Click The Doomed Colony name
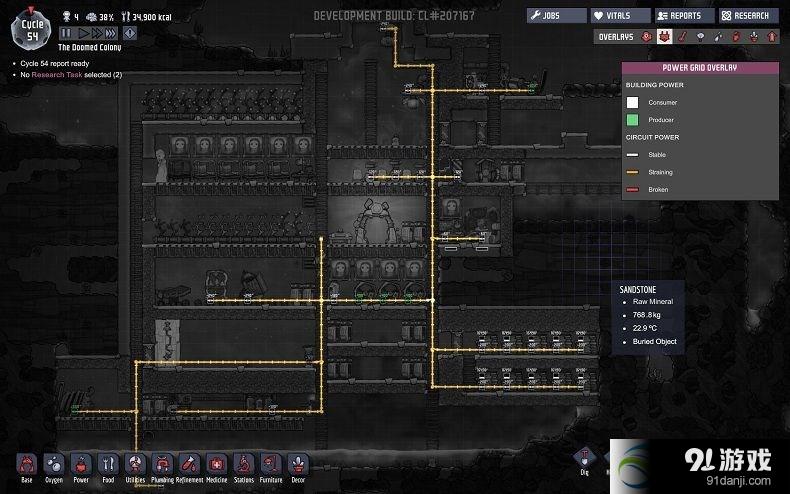 click(90, 47)
